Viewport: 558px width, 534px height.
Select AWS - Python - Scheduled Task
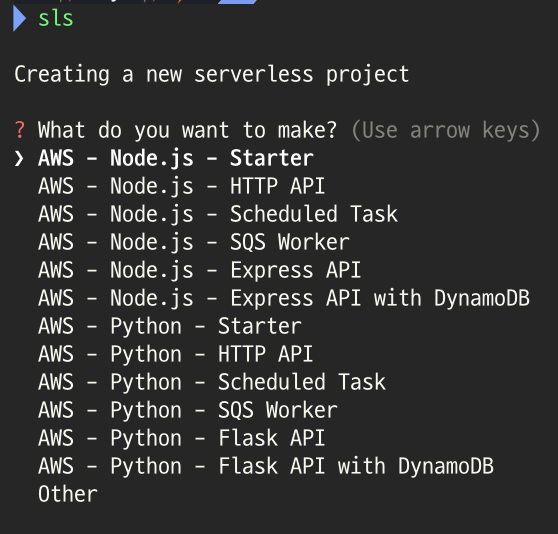pos(212,382)
